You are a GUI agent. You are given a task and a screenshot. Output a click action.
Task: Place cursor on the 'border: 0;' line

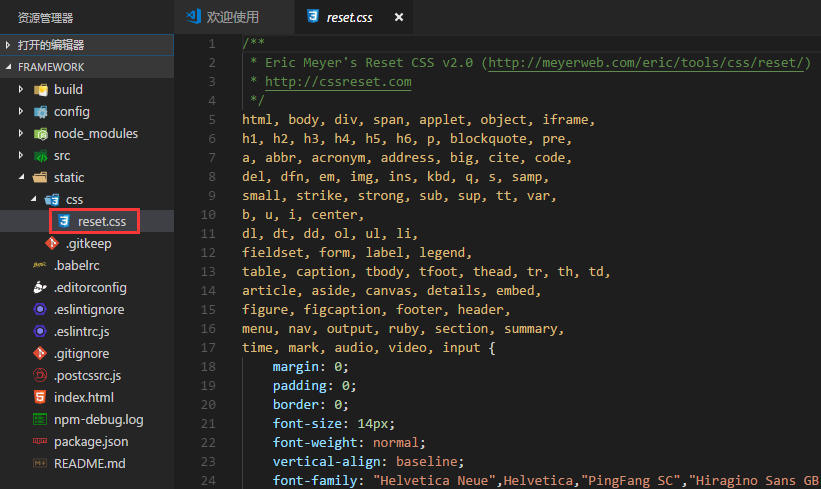310,405
